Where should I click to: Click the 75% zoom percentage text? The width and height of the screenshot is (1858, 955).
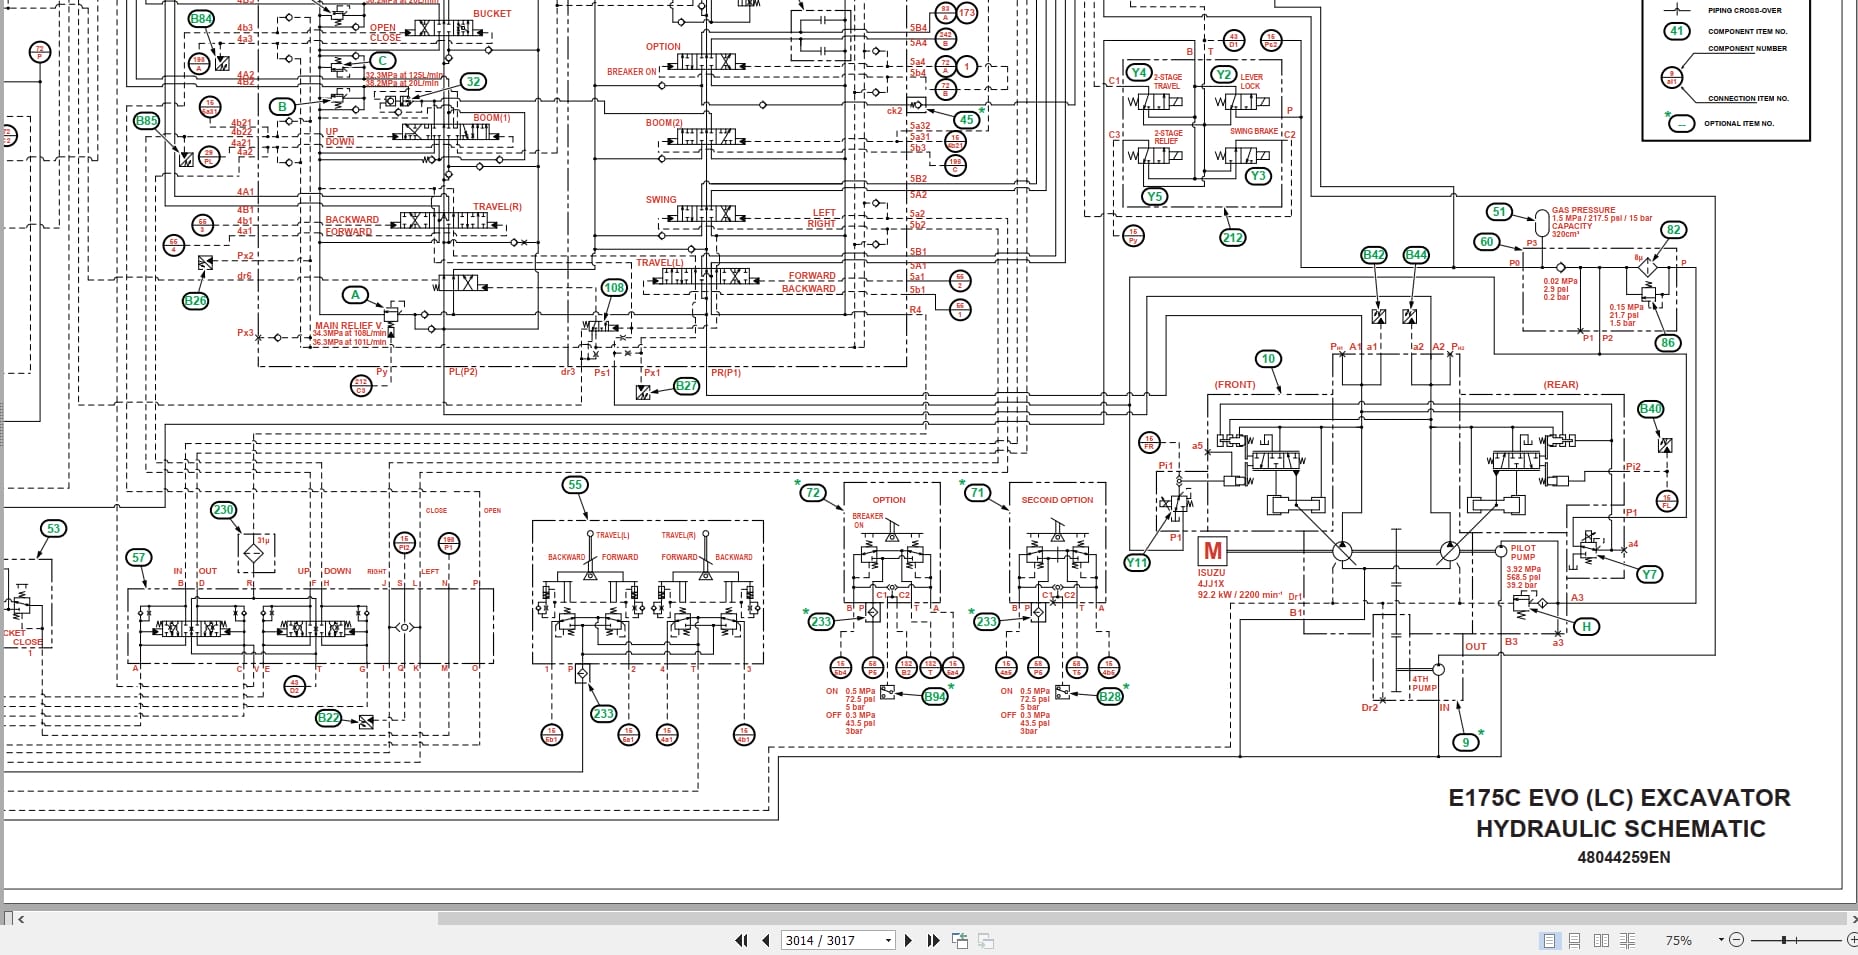(x=1679, y=940)
